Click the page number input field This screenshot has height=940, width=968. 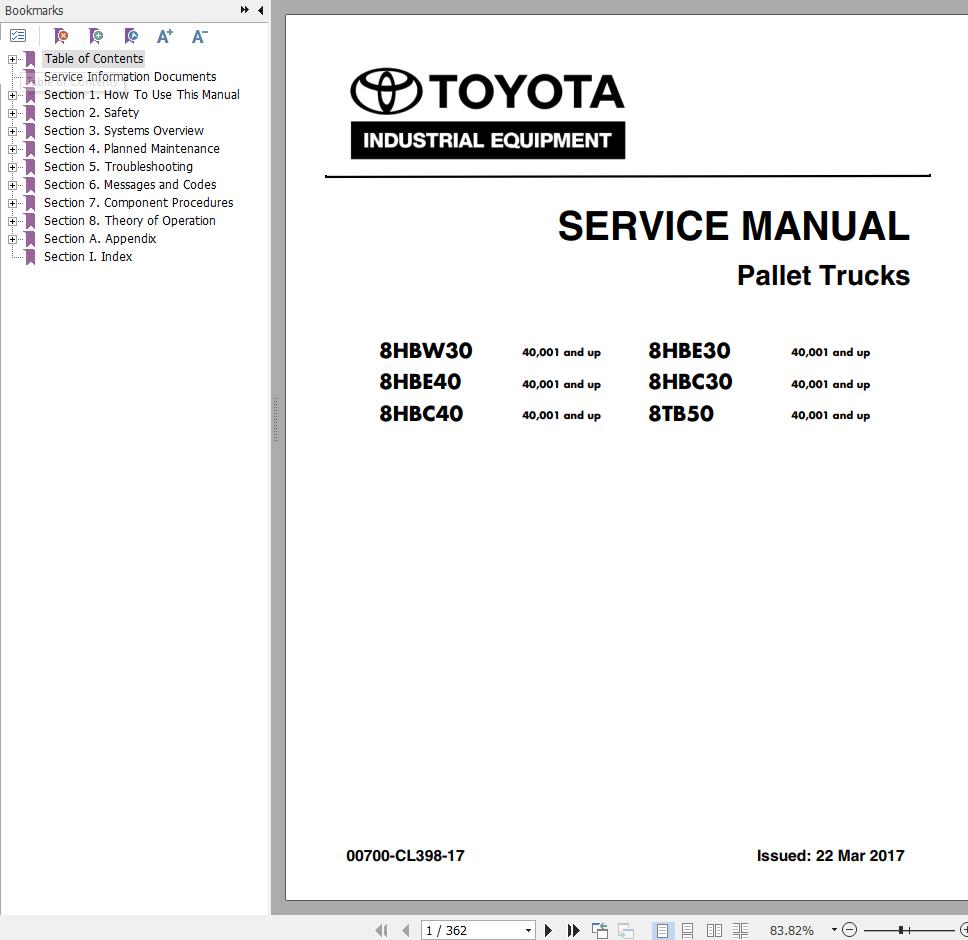[470, 930]
